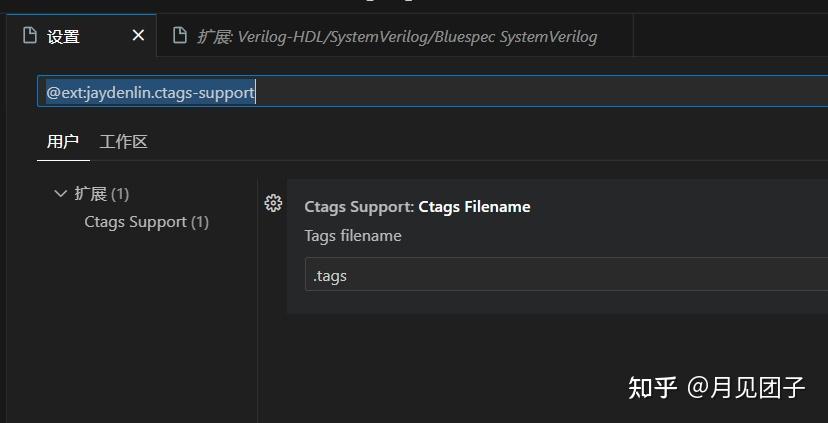Switch to the Verilog-HDL/SystemVerilog extension tab
Viewport: 828px width, 423px height.
[395, 36]
